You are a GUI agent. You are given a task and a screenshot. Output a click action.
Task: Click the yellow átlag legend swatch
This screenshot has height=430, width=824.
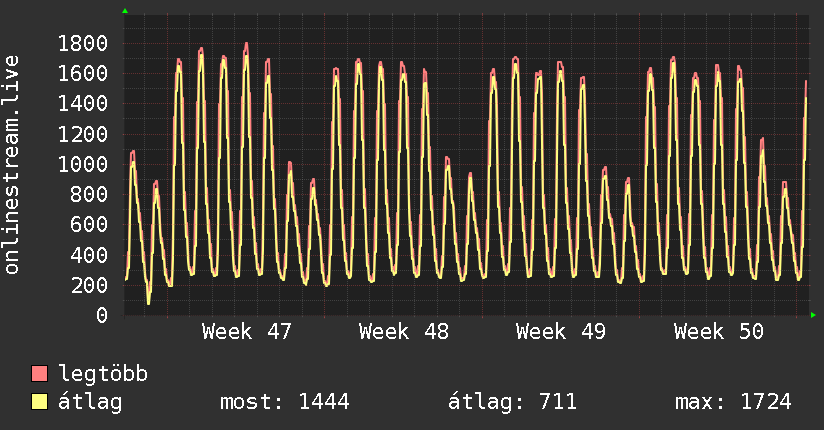[39, 402]
